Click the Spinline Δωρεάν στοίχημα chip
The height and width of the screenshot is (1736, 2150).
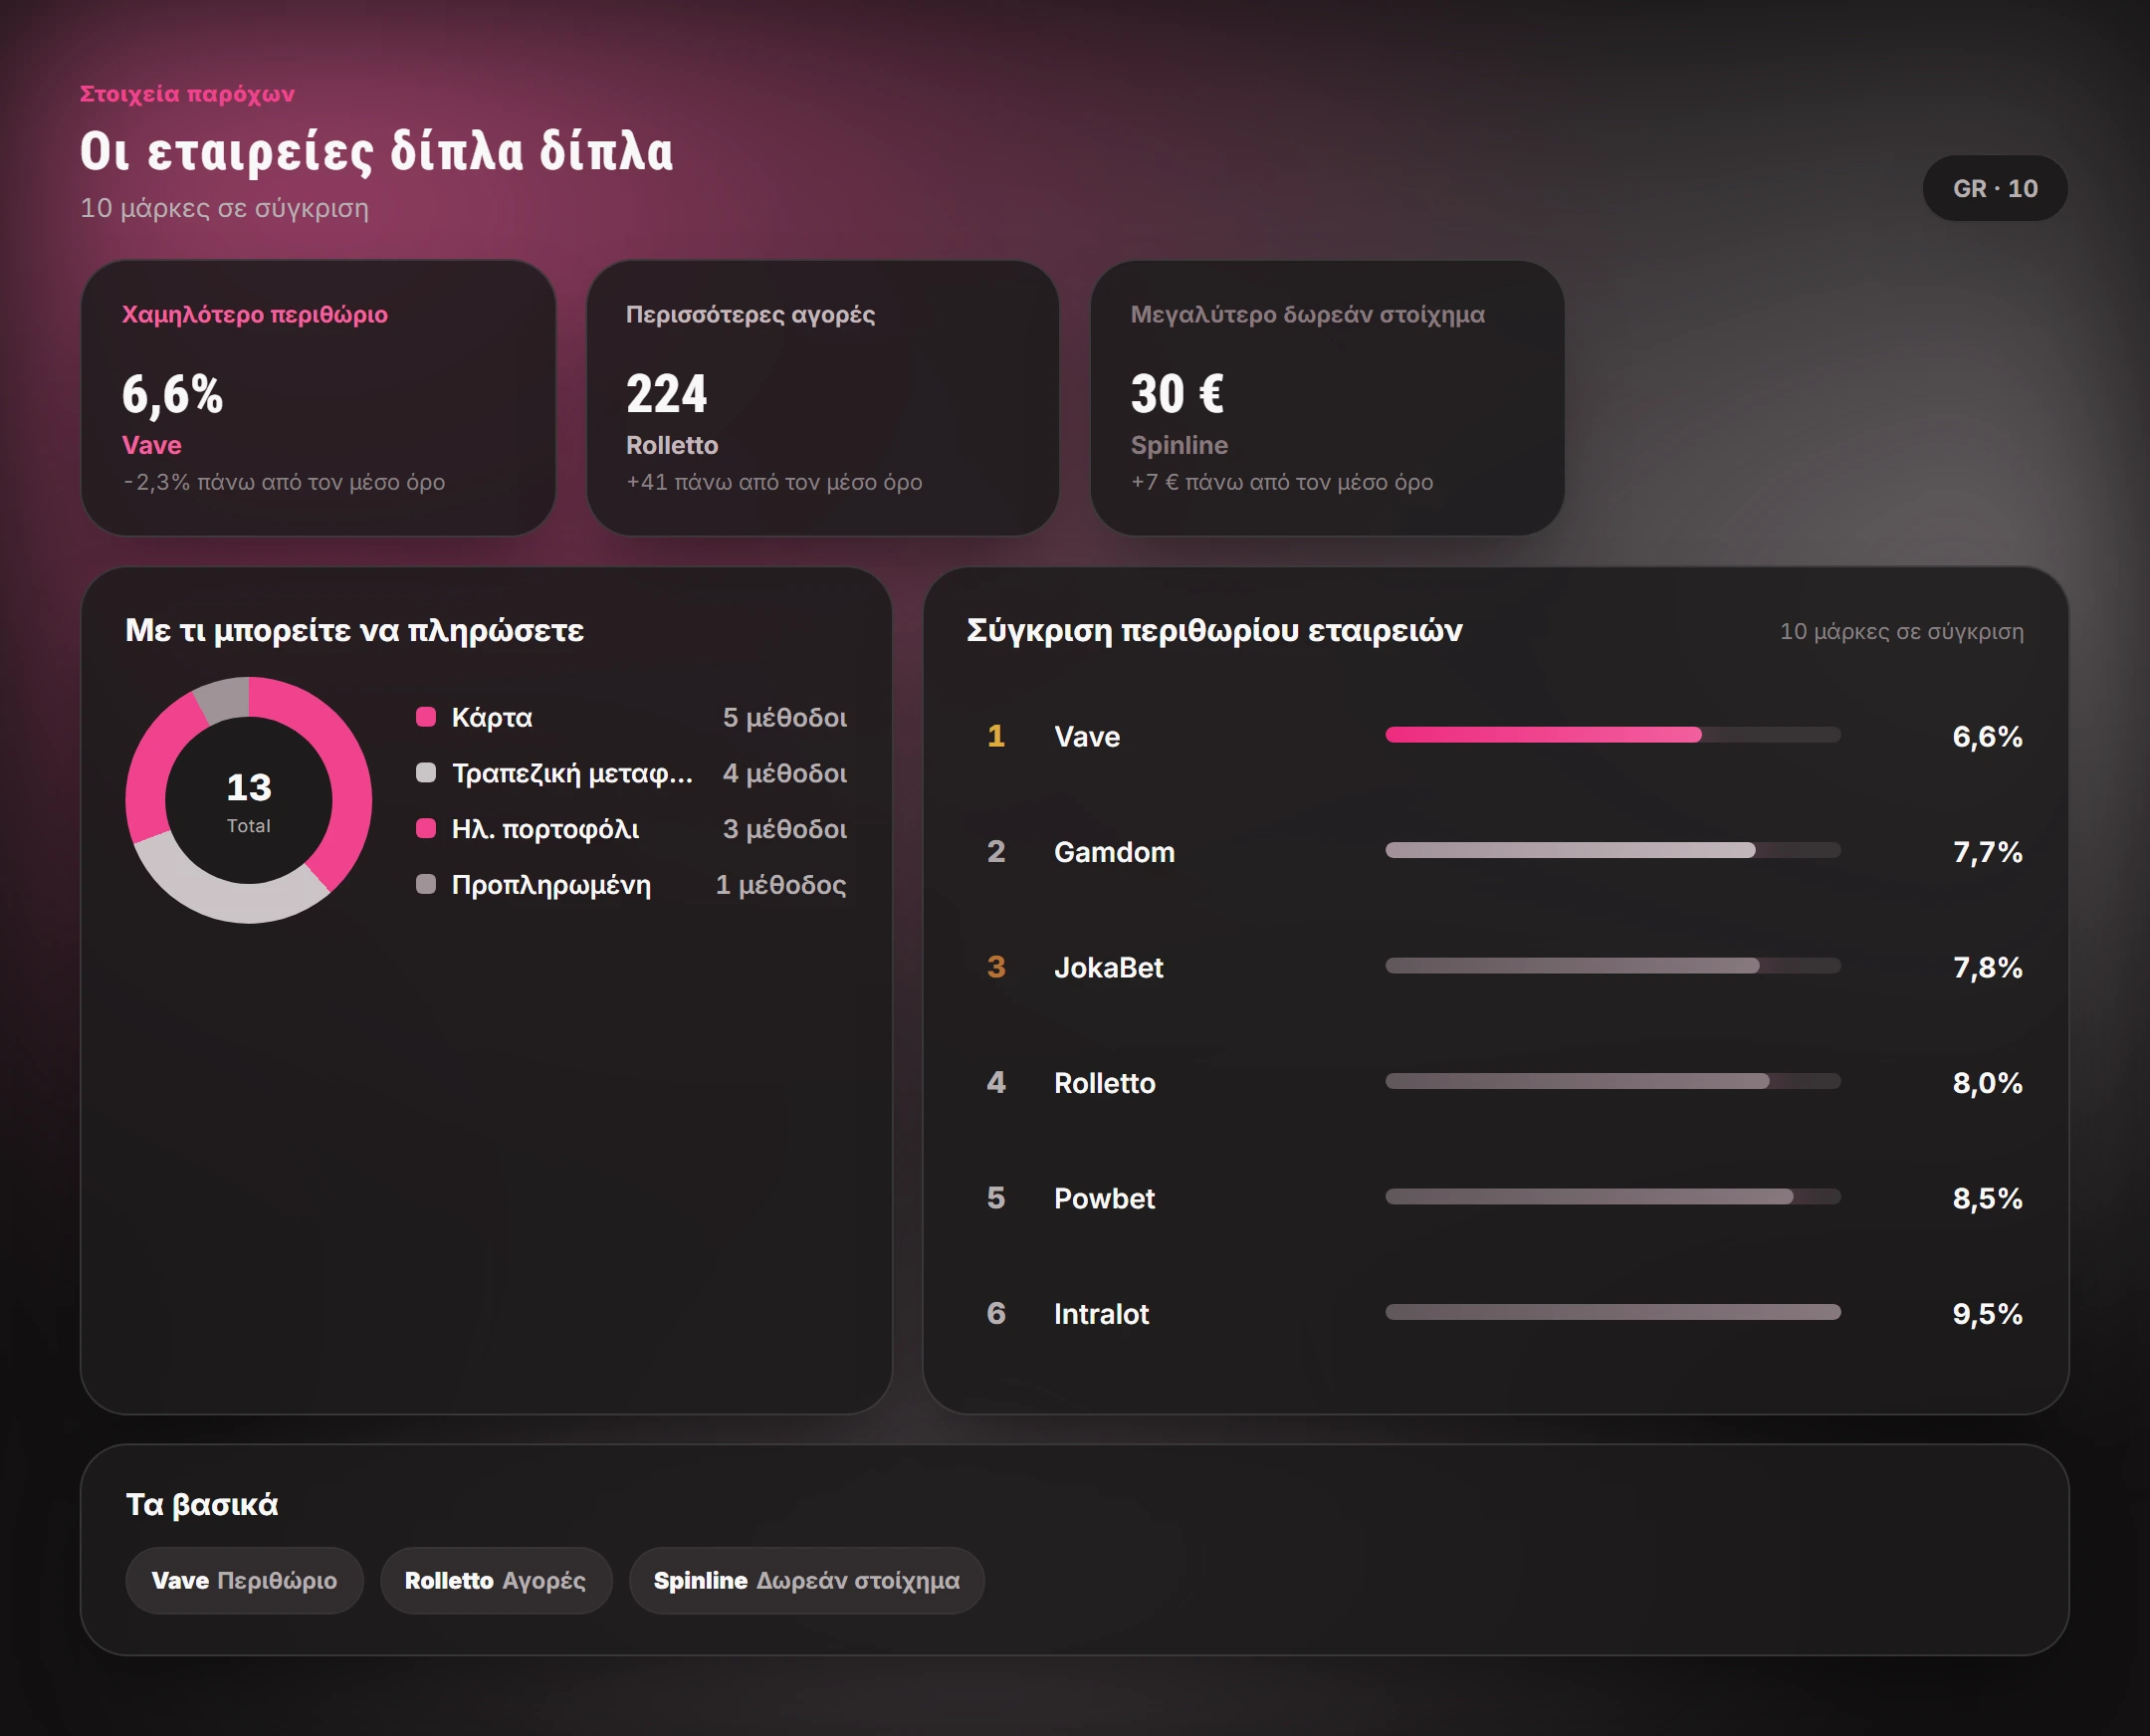coord(806,1580)
